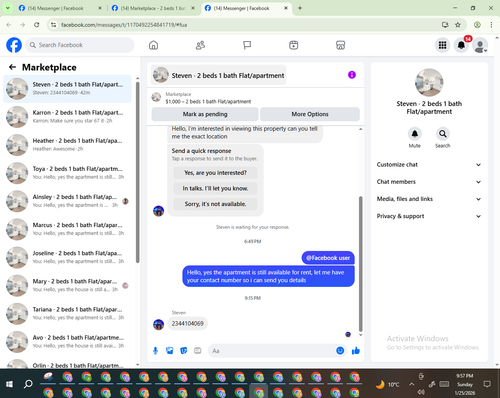
Task: Attach a photo with the image icon
Action: click(170, 351)
